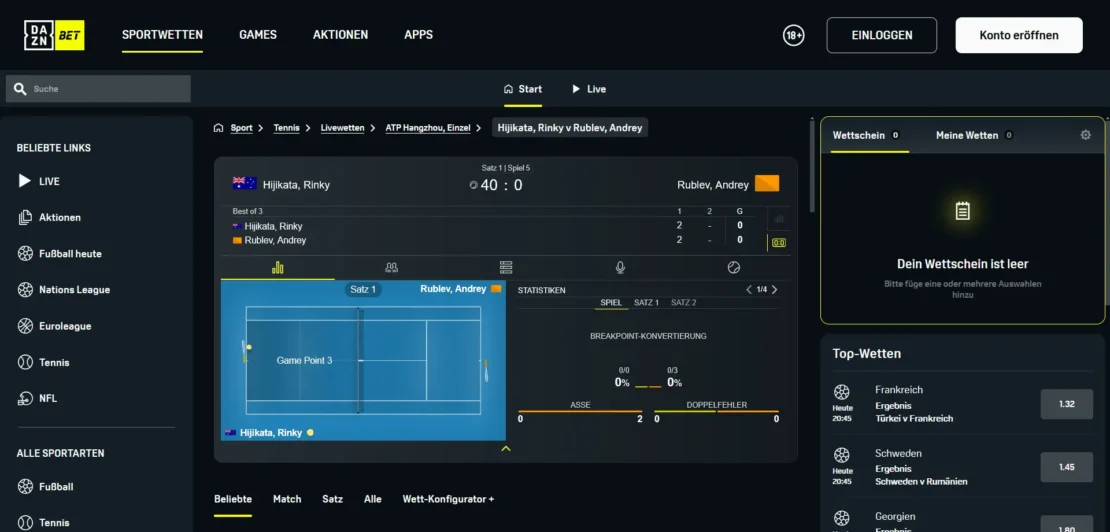Switch to the Start tab
This screenshot has width=1110, height=532.
522,89
